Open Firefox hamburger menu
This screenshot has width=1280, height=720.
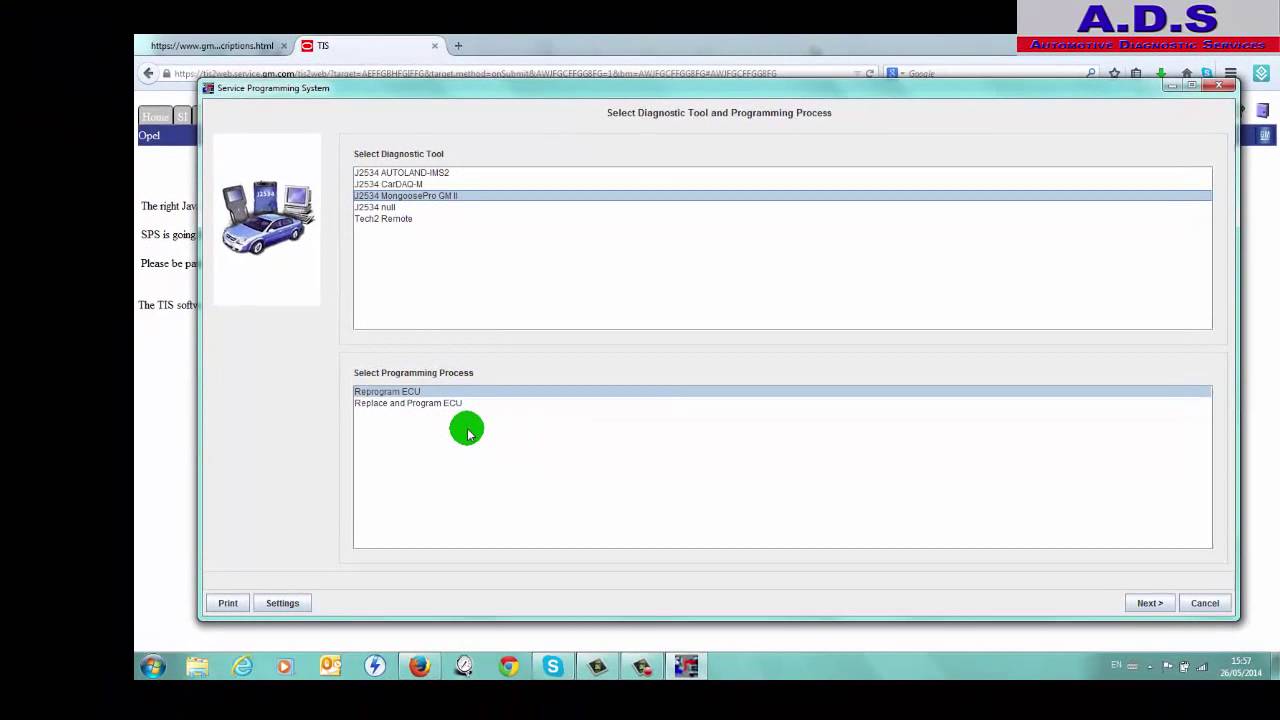click(1231, 73)
